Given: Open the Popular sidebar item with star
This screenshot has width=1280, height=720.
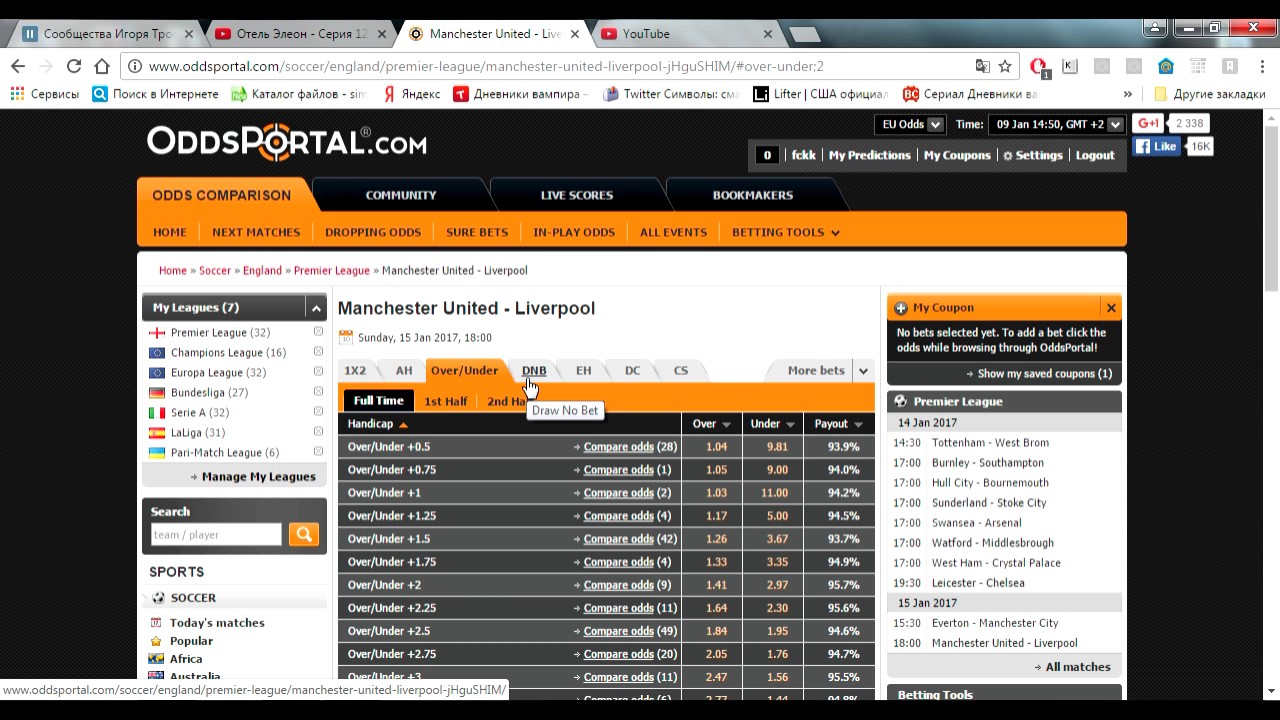Looking at the screenshot, I should pyautogui.click(x=191, y=641).
